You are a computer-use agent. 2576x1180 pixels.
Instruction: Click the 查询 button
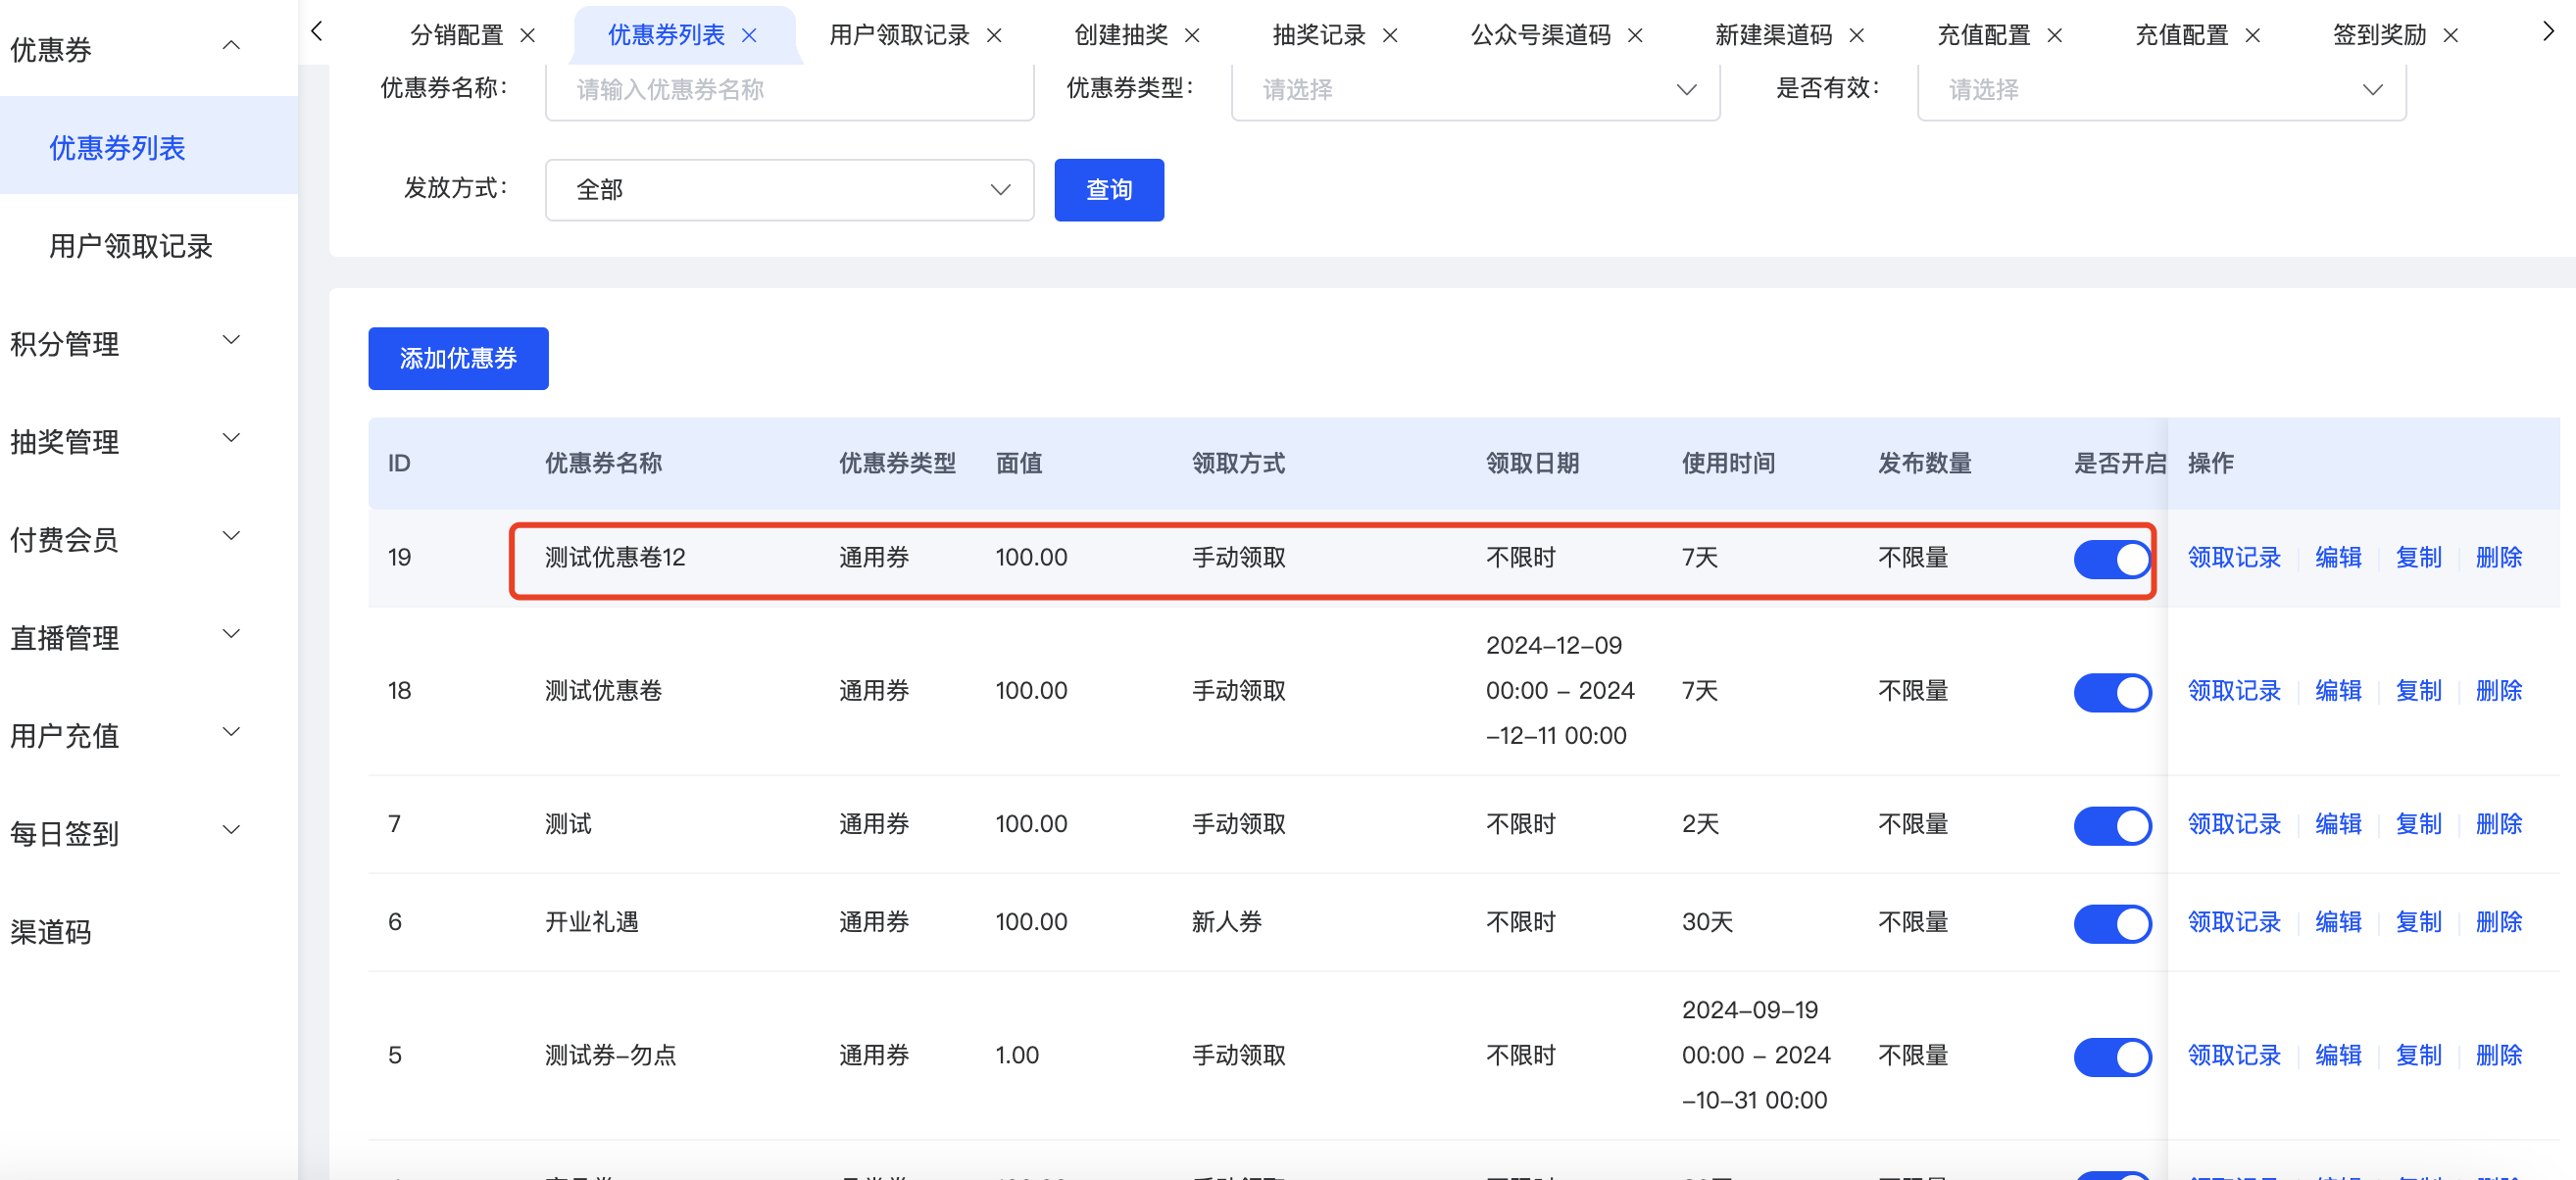coord(1109,189)
